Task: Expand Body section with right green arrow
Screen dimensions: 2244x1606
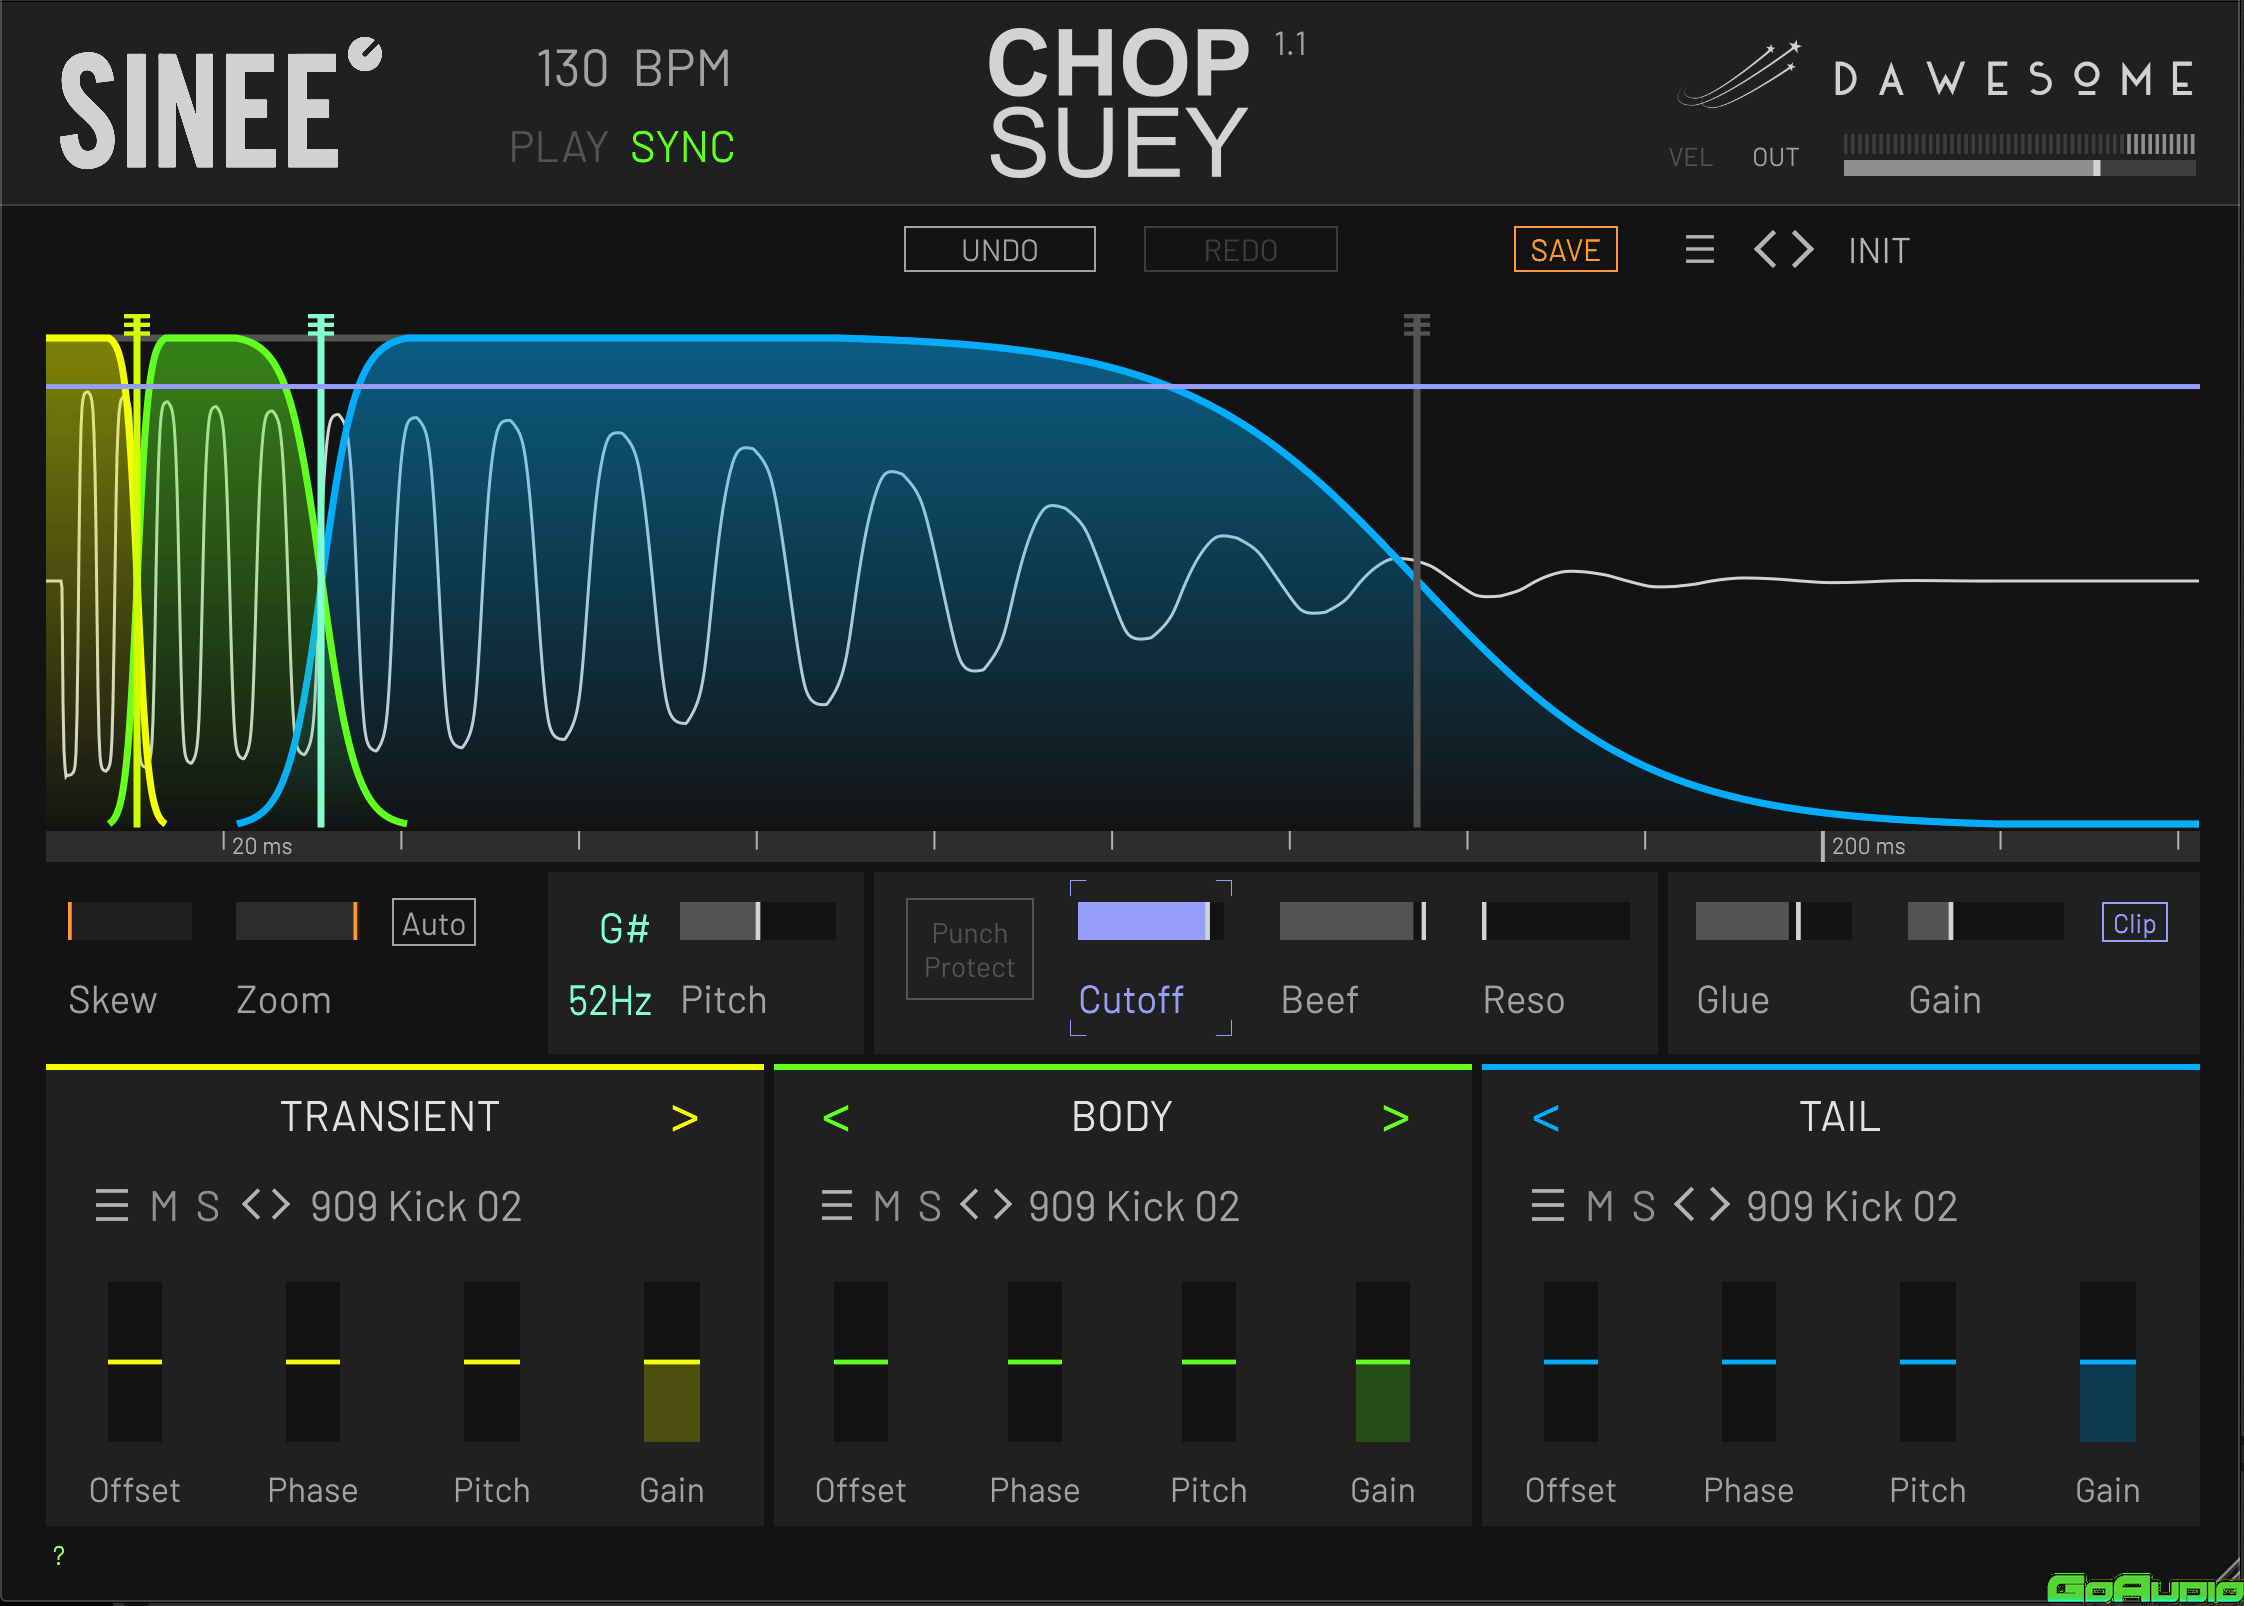Action: [1395, 1118]
